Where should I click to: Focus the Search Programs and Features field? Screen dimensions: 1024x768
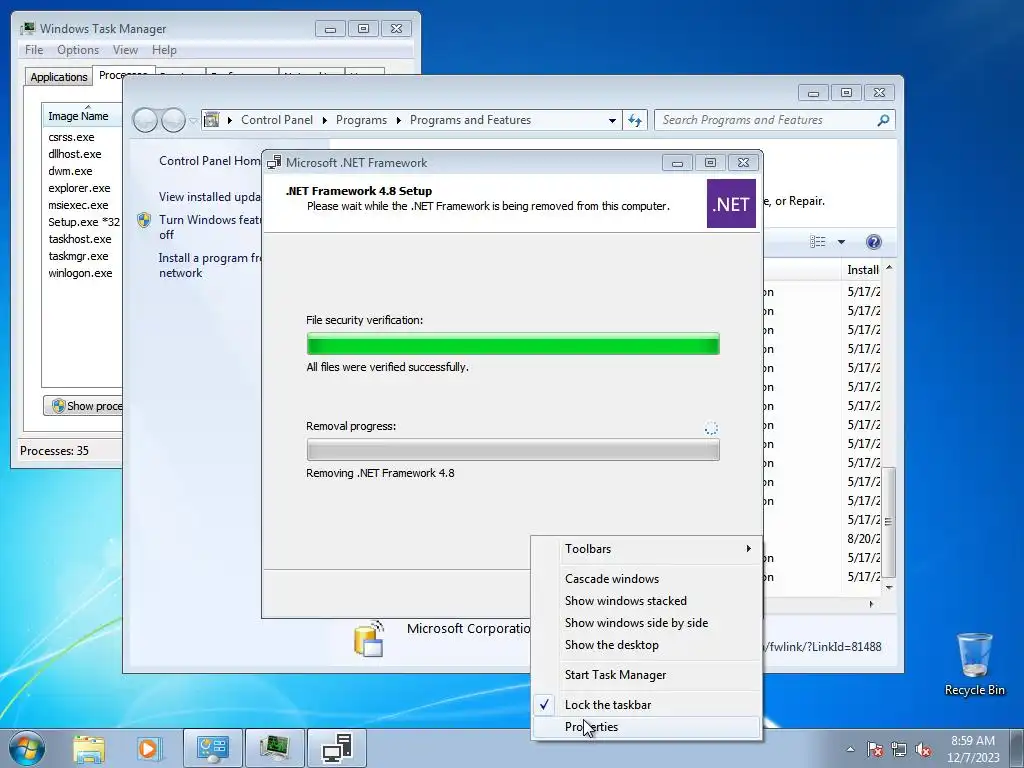coord(775,120)
